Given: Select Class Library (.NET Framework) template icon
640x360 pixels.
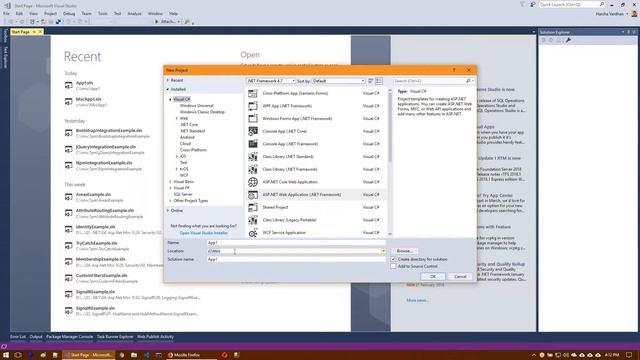Looking at the screenshot, I should (253, 169).
